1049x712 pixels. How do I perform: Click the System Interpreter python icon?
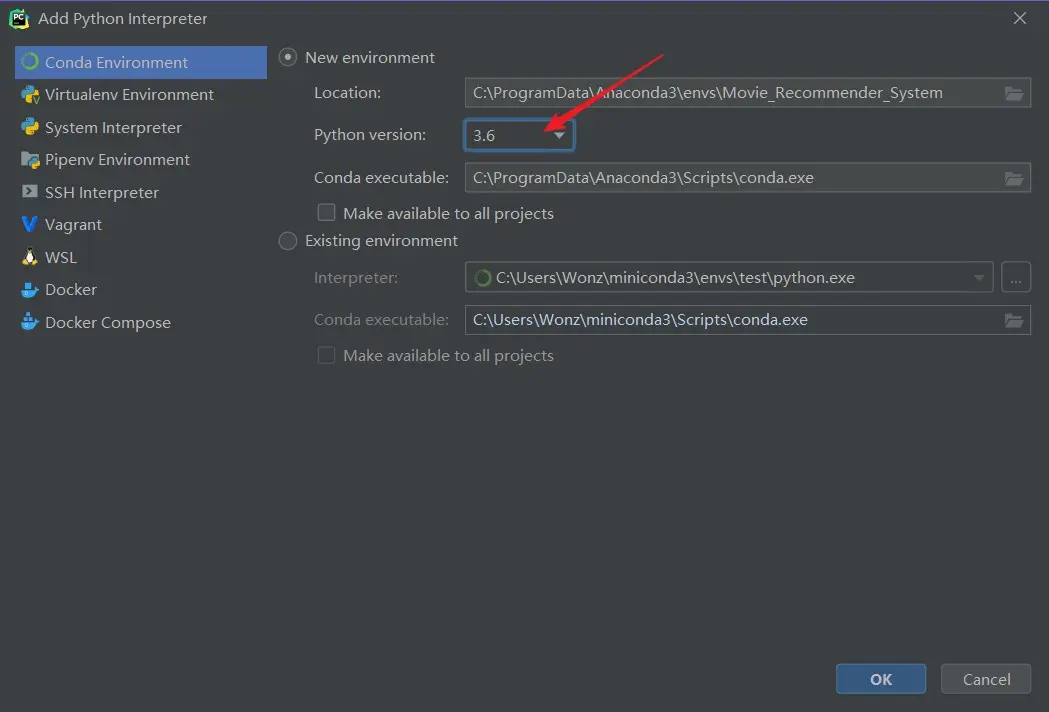30,126
